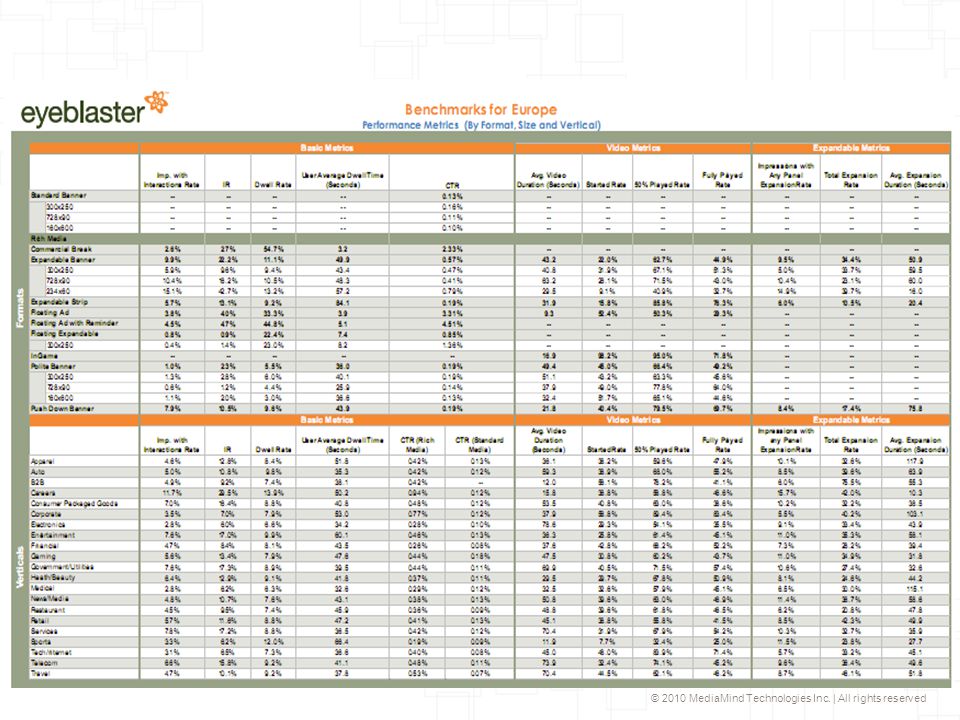
Task: Click the 'Commercial Break' row label
Action: point(61,249)
